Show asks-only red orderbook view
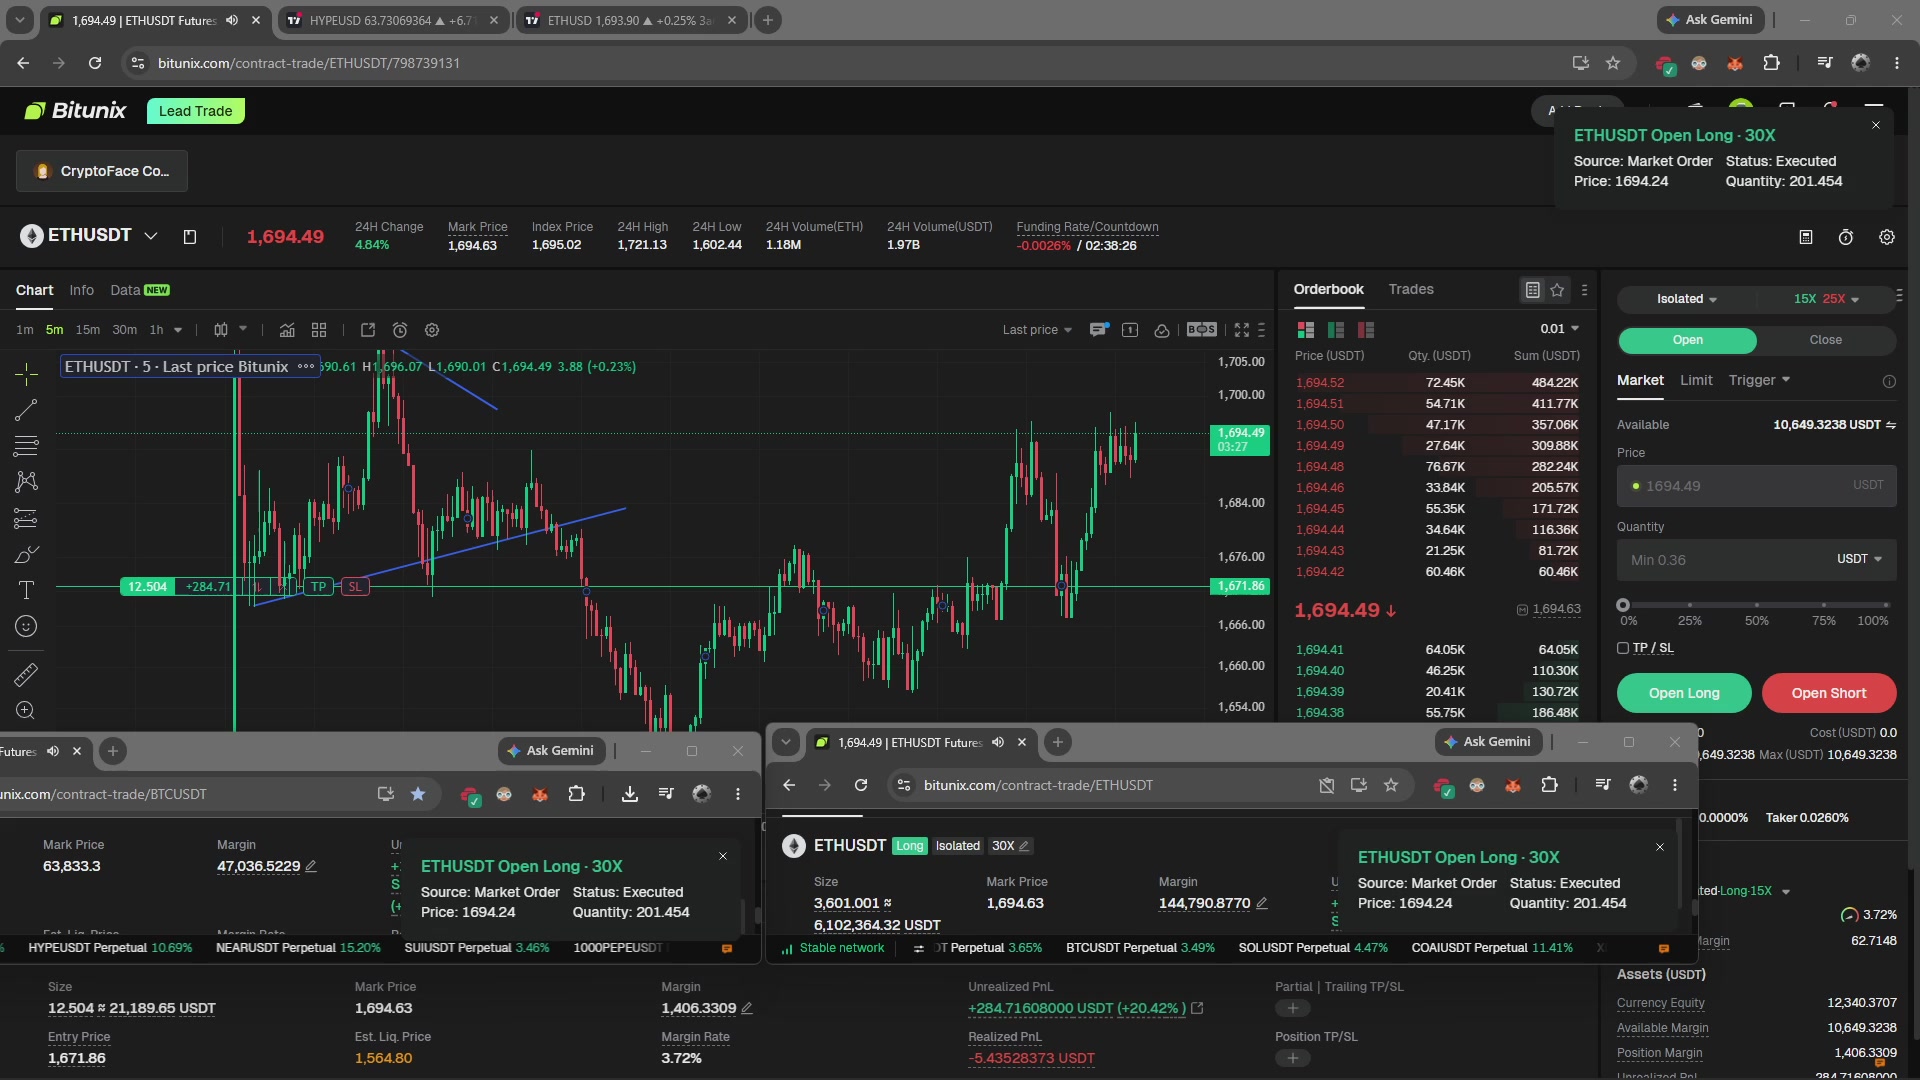 1365,330
